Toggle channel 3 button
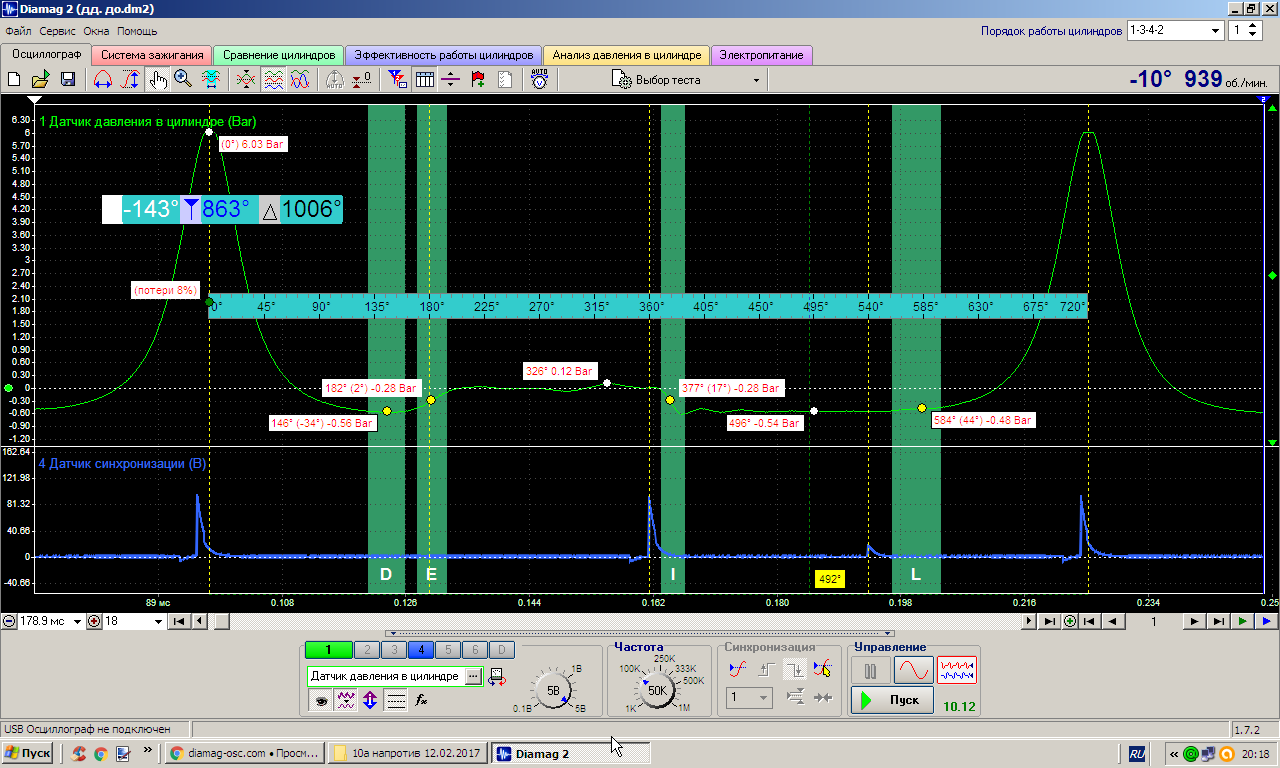This screenshot has width=1280, height=768. pos(393,650)
